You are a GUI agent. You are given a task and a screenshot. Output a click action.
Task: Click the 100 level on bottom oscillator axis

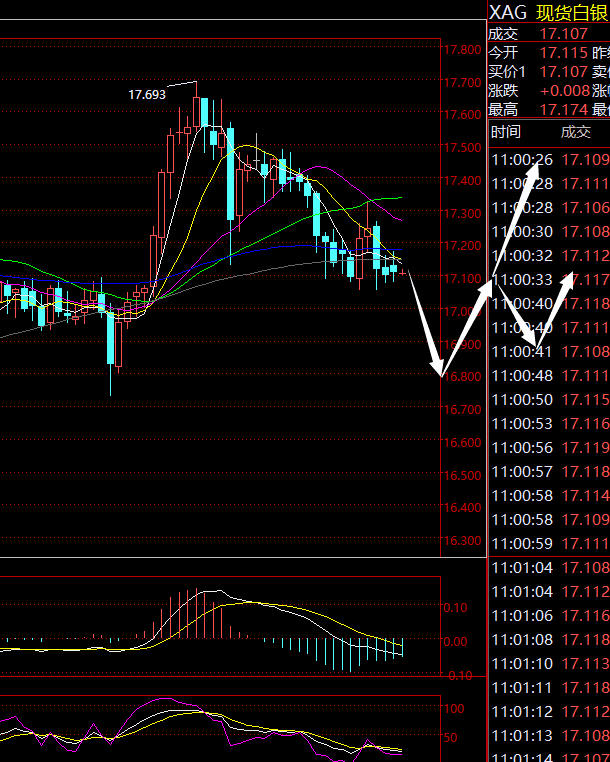point(455,709)
